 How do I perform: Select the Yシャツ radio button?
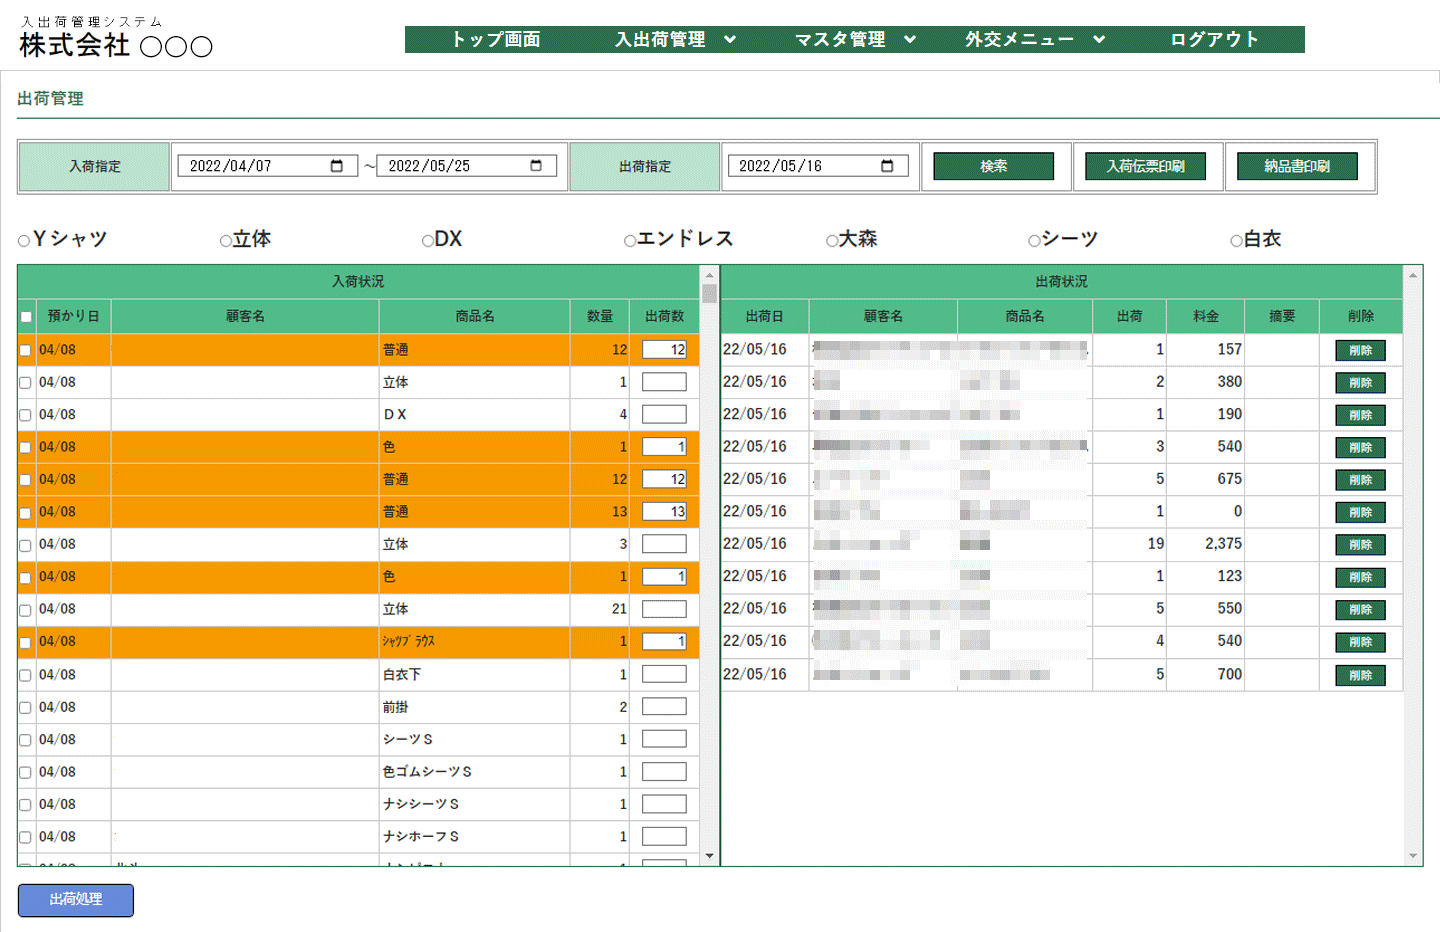24,241
